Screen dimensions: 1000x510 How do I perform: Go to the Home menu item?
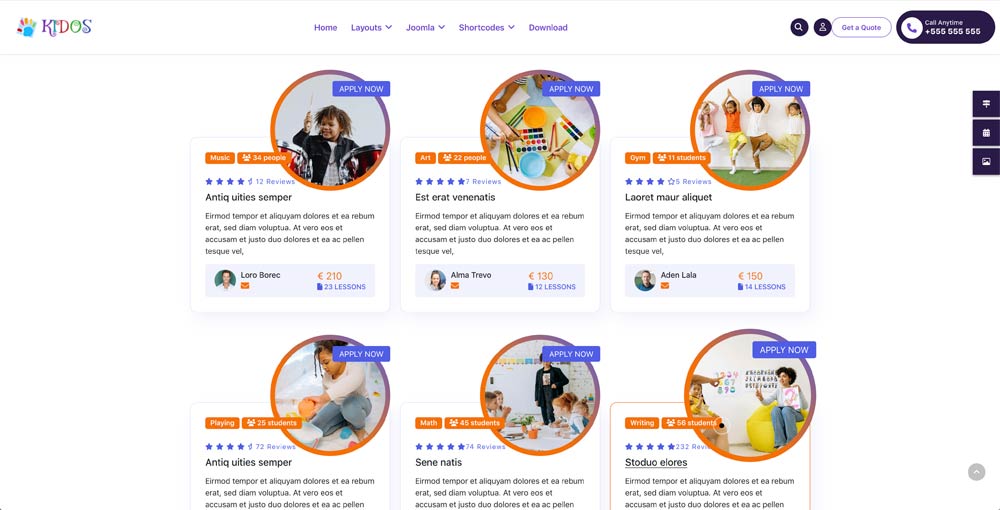pyautogui.click(x=325, y=27)
